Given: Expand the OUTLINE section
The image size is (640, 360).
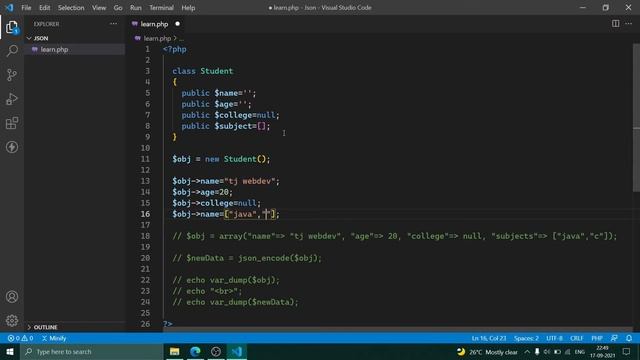Looking at the screenshot, I should (42, 327).
